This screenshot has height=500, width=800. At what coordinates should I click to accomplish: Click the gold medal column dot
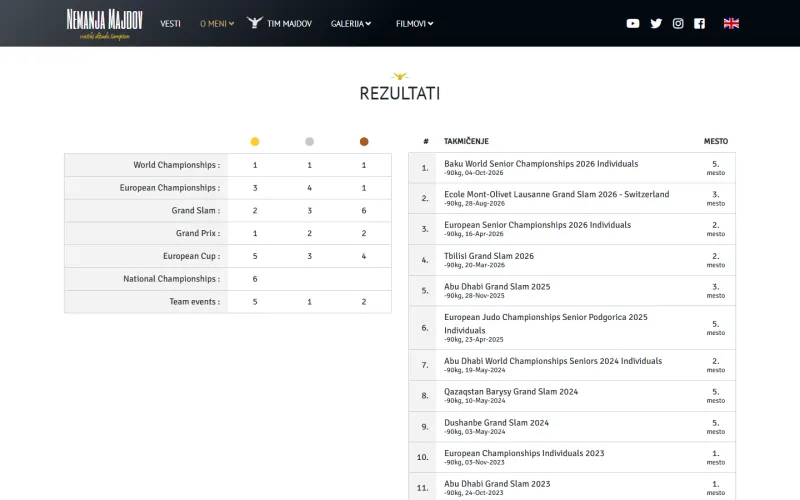pos(255,141)
